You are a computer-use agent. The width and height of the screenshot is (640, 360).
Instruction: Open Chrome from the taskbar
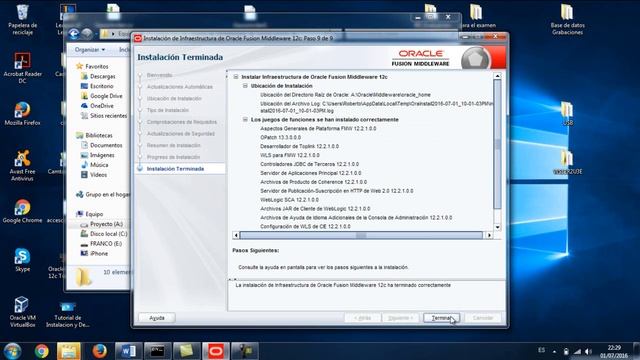coord(41,351)
